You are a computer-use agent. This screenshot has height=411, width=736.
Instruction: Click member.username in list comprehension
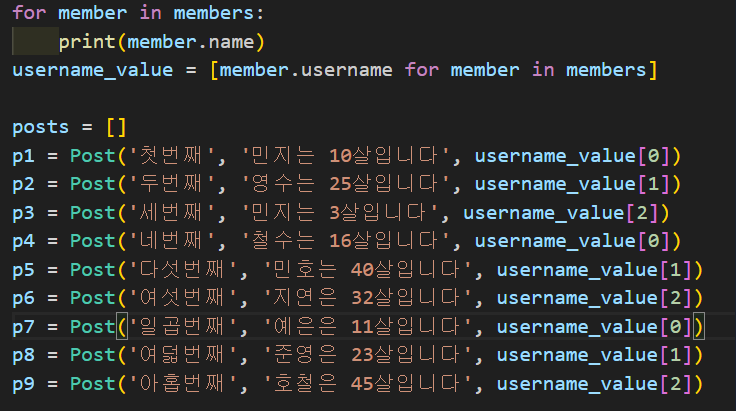[x=306, y=70]
